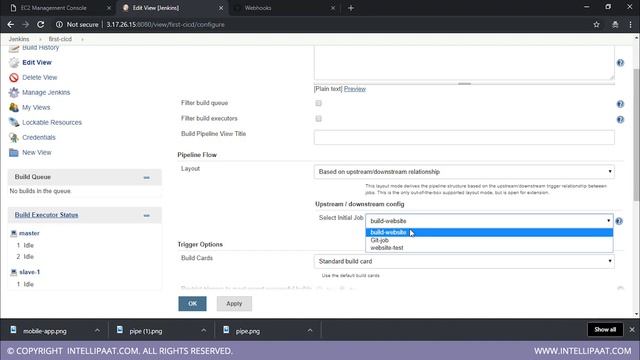The height and width of the screenshot is (360, 640).
Task: Click the Delete View red icon
Action: tap(14, 78)
